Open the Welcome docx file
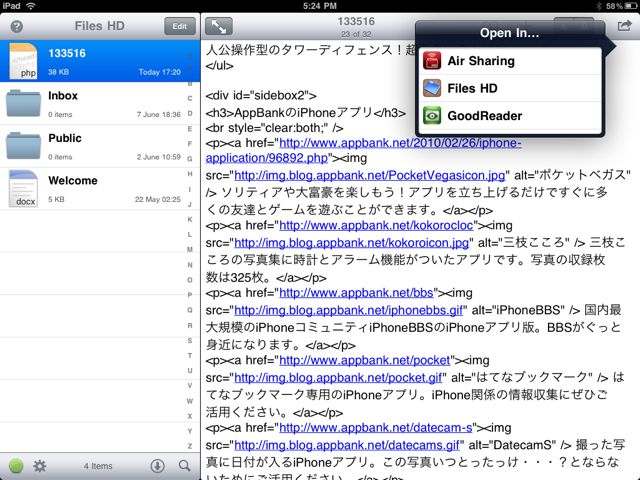 (100, 189)
